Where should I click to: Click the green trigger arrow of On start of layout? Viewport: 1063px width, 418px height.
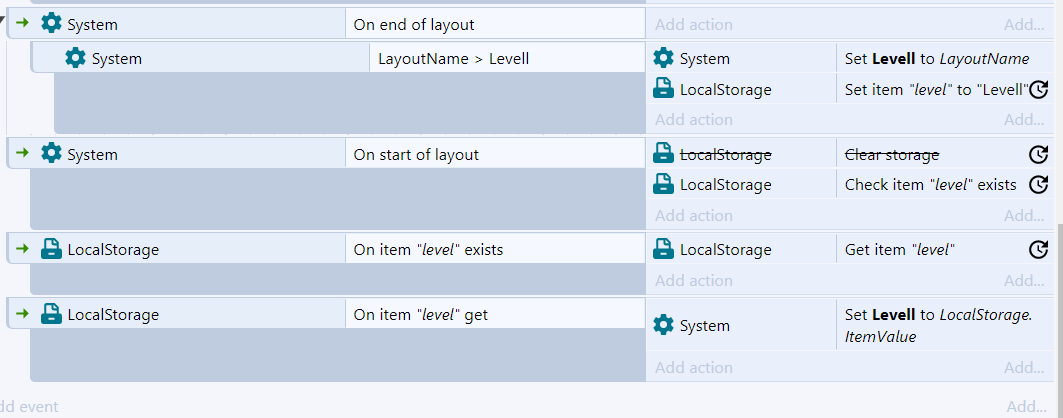point(22,154)
